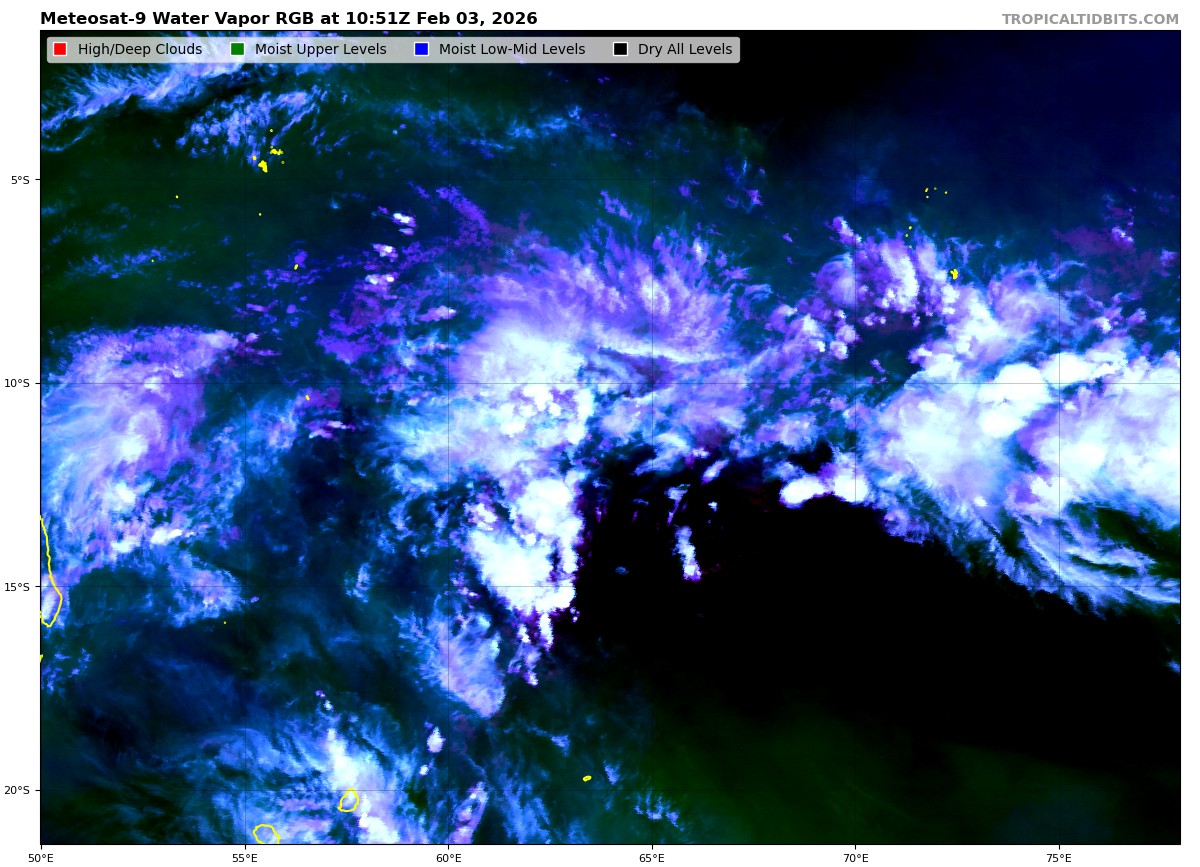Click the small Rodrigues island outline

(587, 778)
